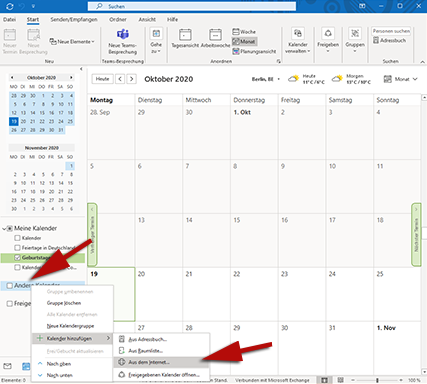Toggle the Freigegebene group checkbox
The height and width of the screenshot is (384, 427).
[10, 303]
